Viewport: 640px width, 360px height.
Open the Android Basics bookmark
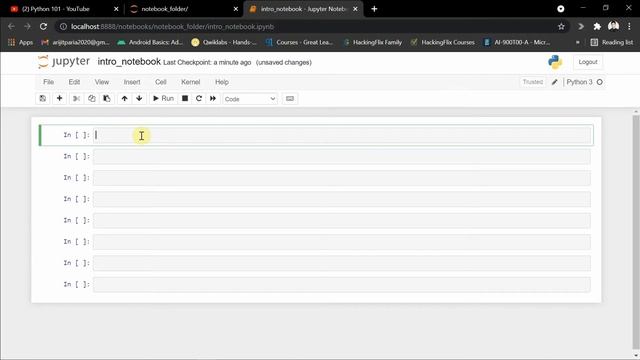[150, 42]
